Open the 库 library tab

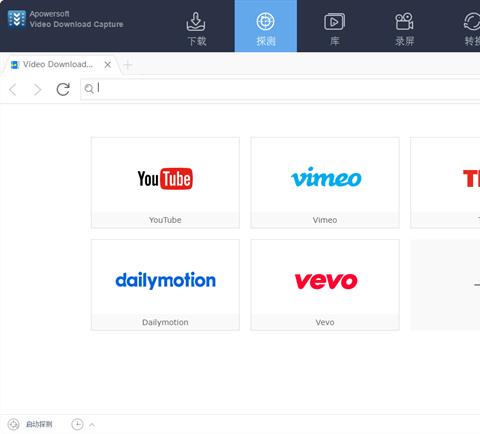pos(334,28)
